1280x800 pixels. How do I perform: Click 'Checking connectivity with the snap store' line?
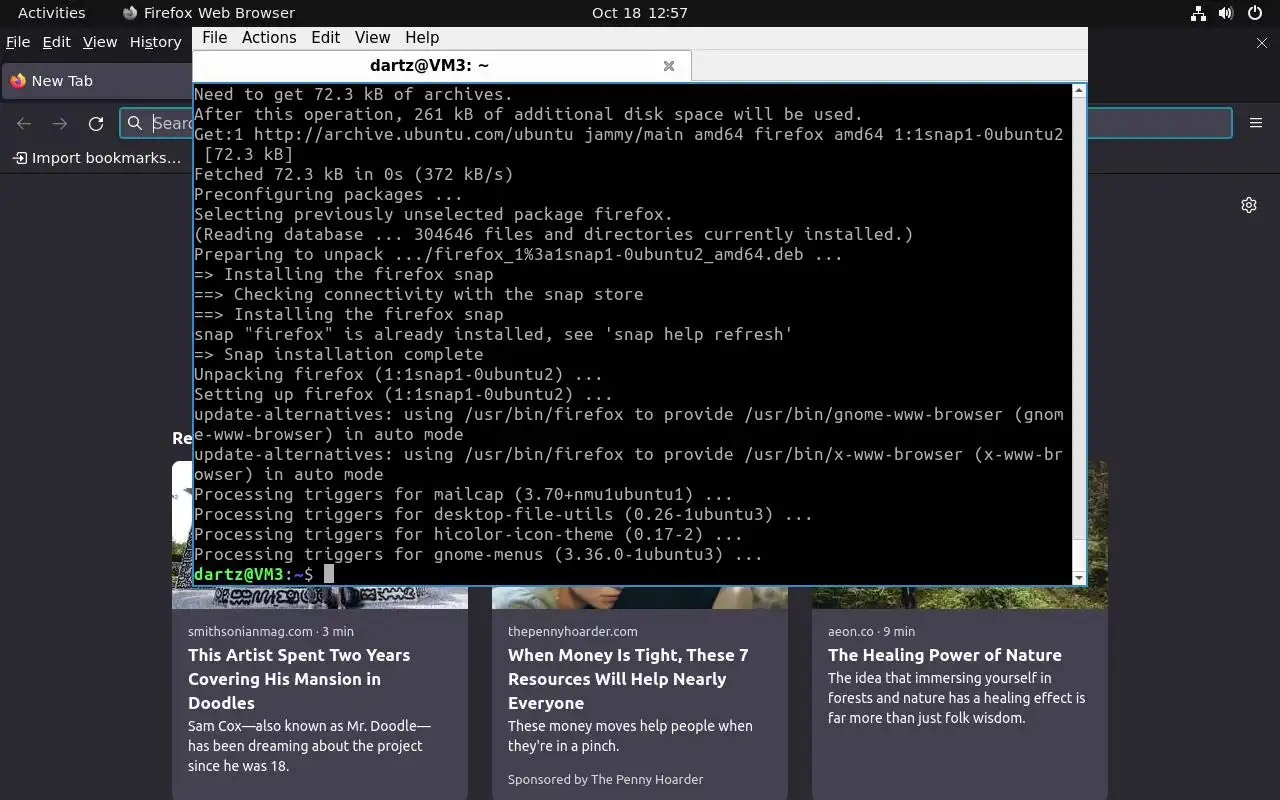[418, 294]
